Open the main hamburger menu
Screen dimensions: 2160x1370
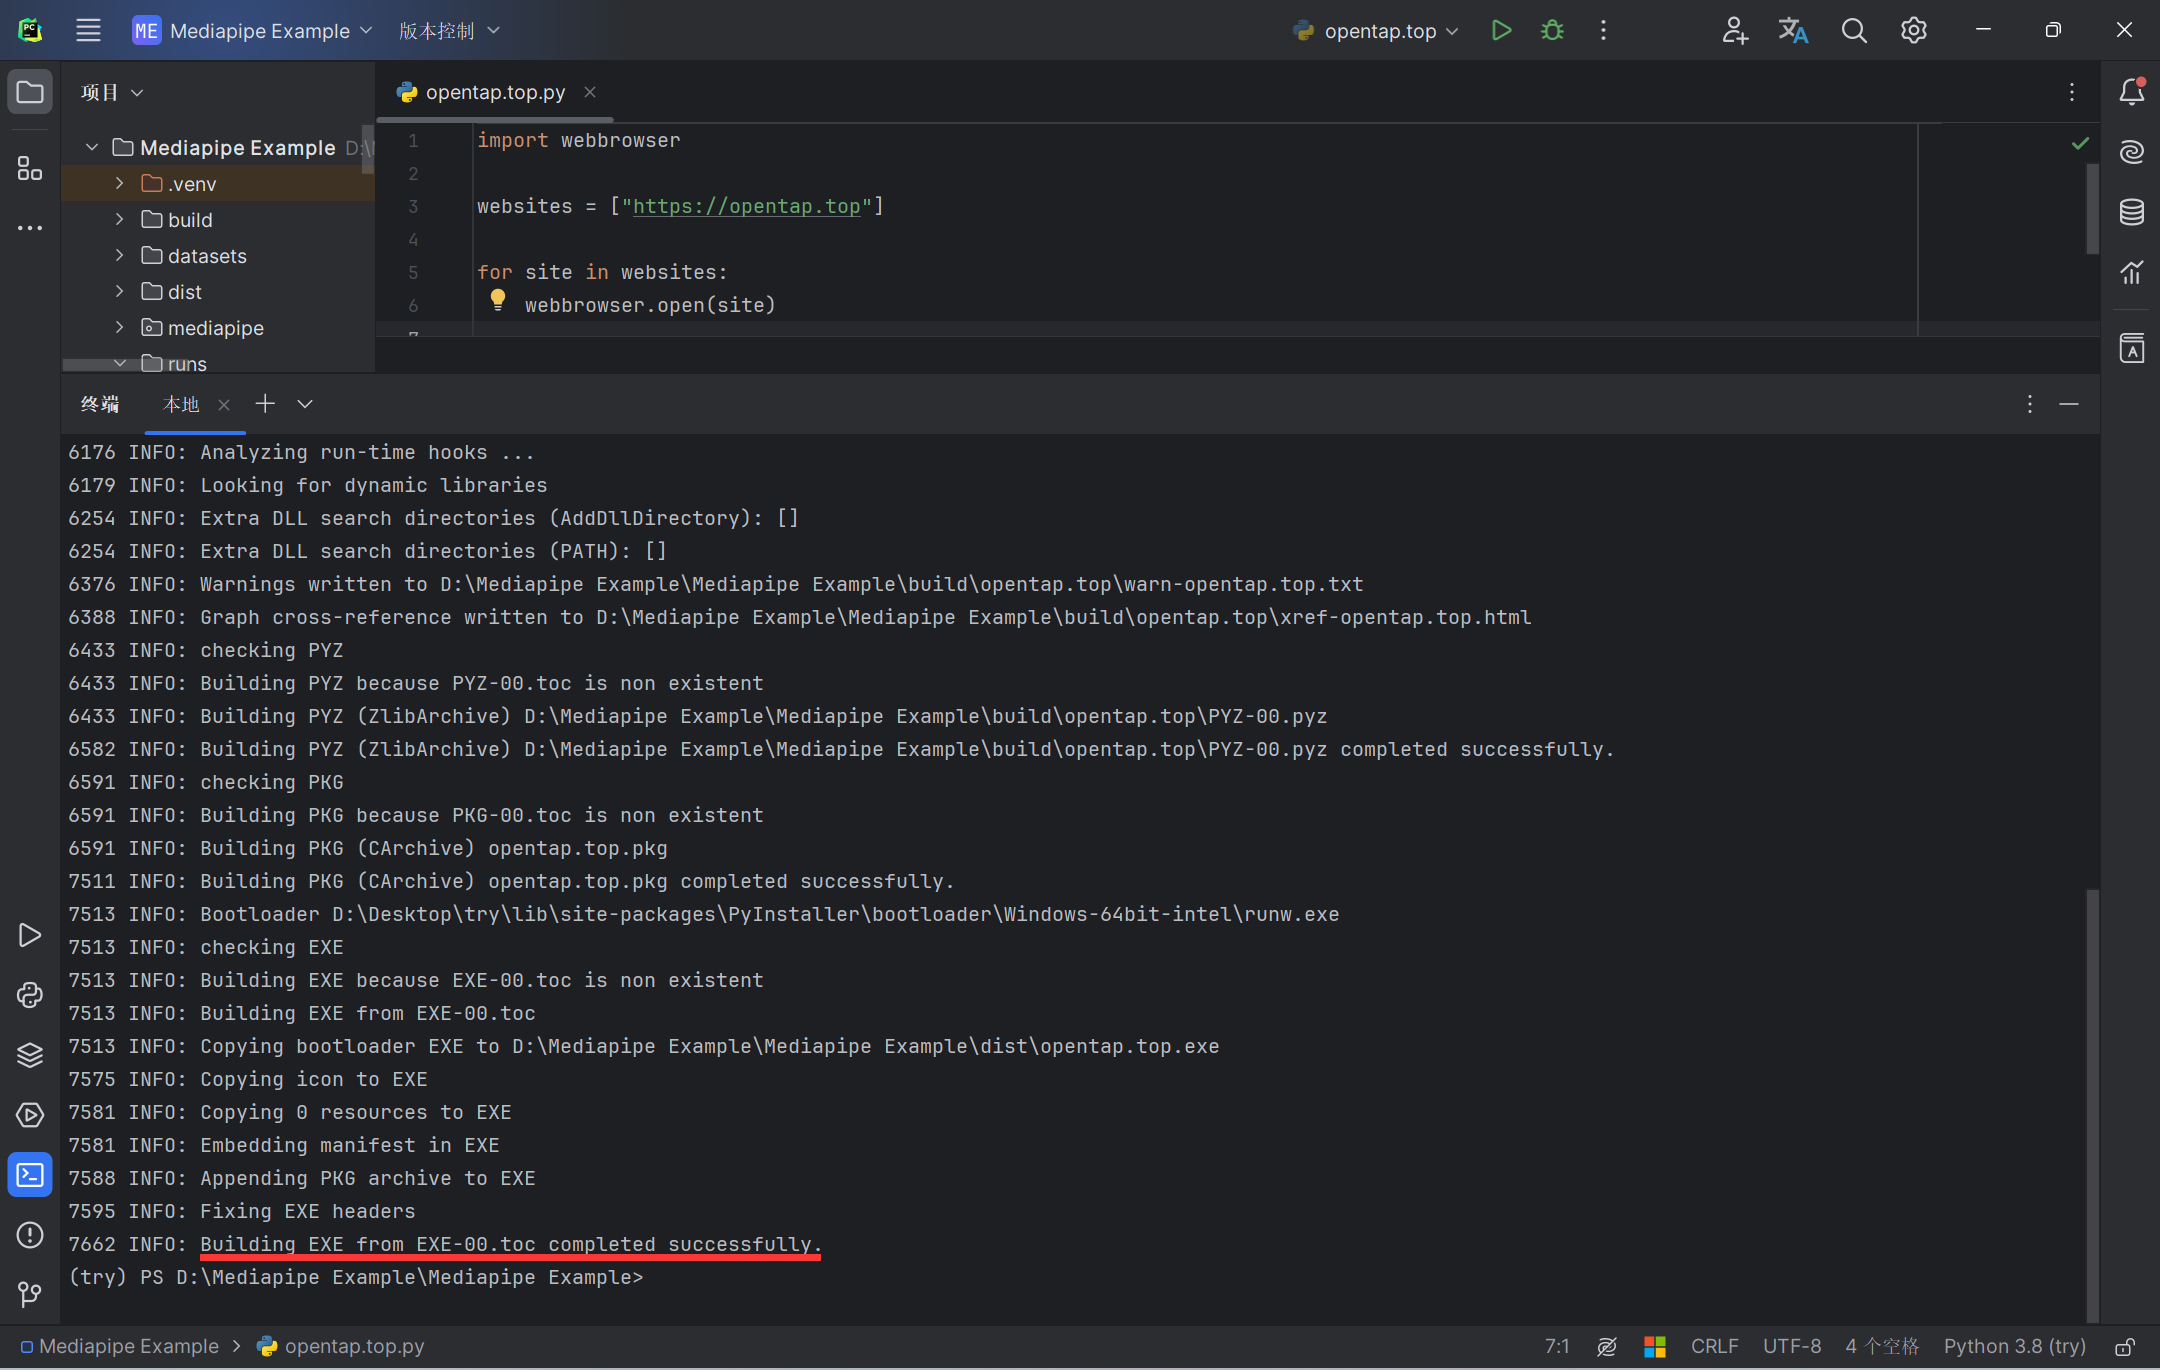[88, 30]
